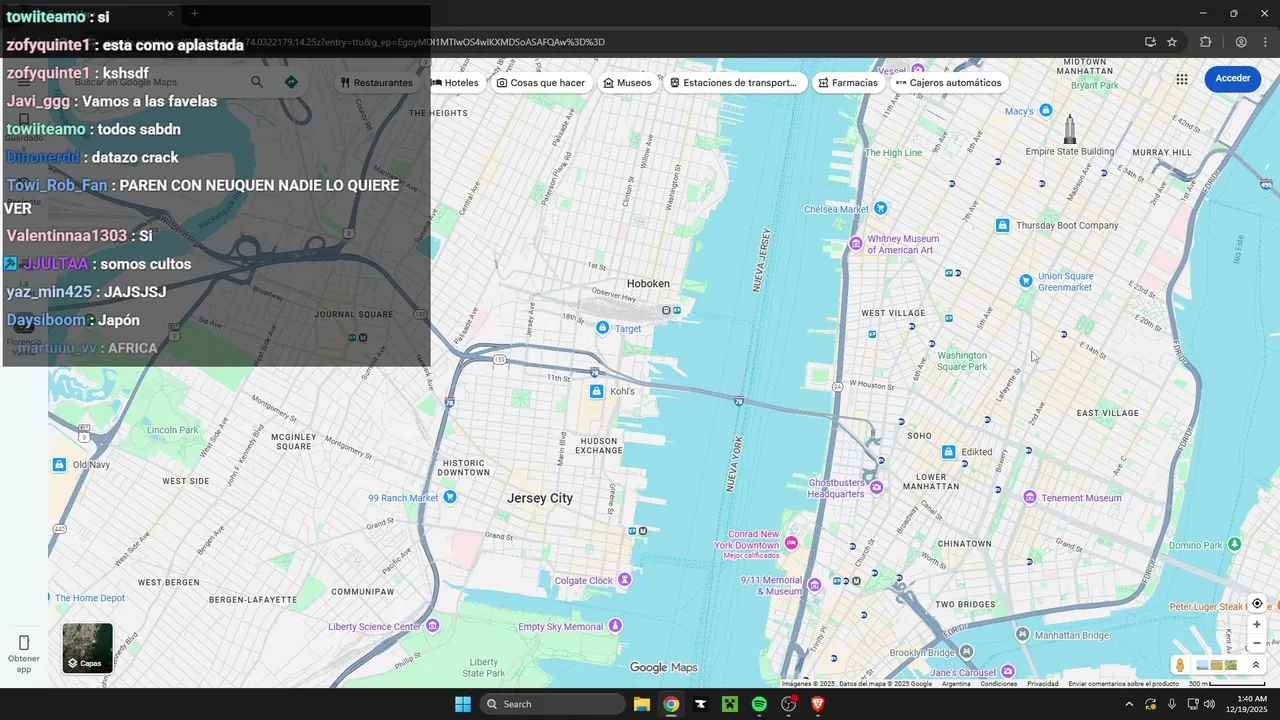Select Cajeros automáticos chip
Image resolution: width=1280 pixels, height=720 pixels.
[x=949, y=83]
